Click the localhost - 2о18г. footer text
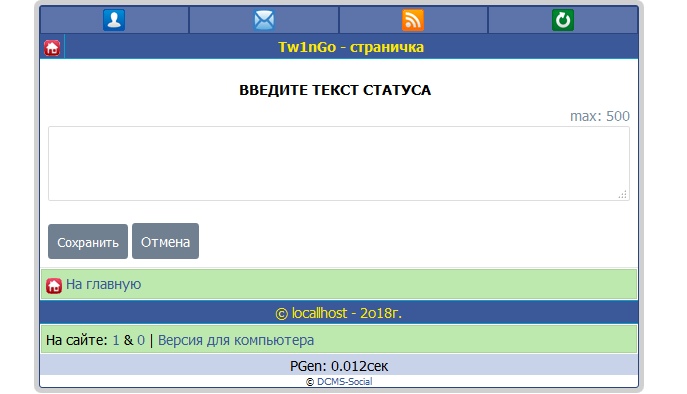This screenshot has height=394, width=687. [338, 313]
